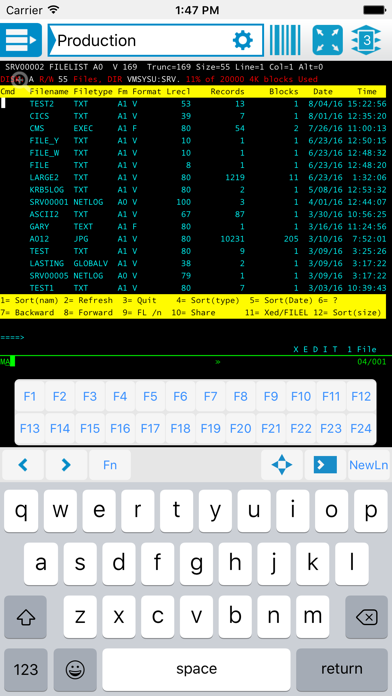Tap the letter g key
392x696 pixels.
pos(196,564)
